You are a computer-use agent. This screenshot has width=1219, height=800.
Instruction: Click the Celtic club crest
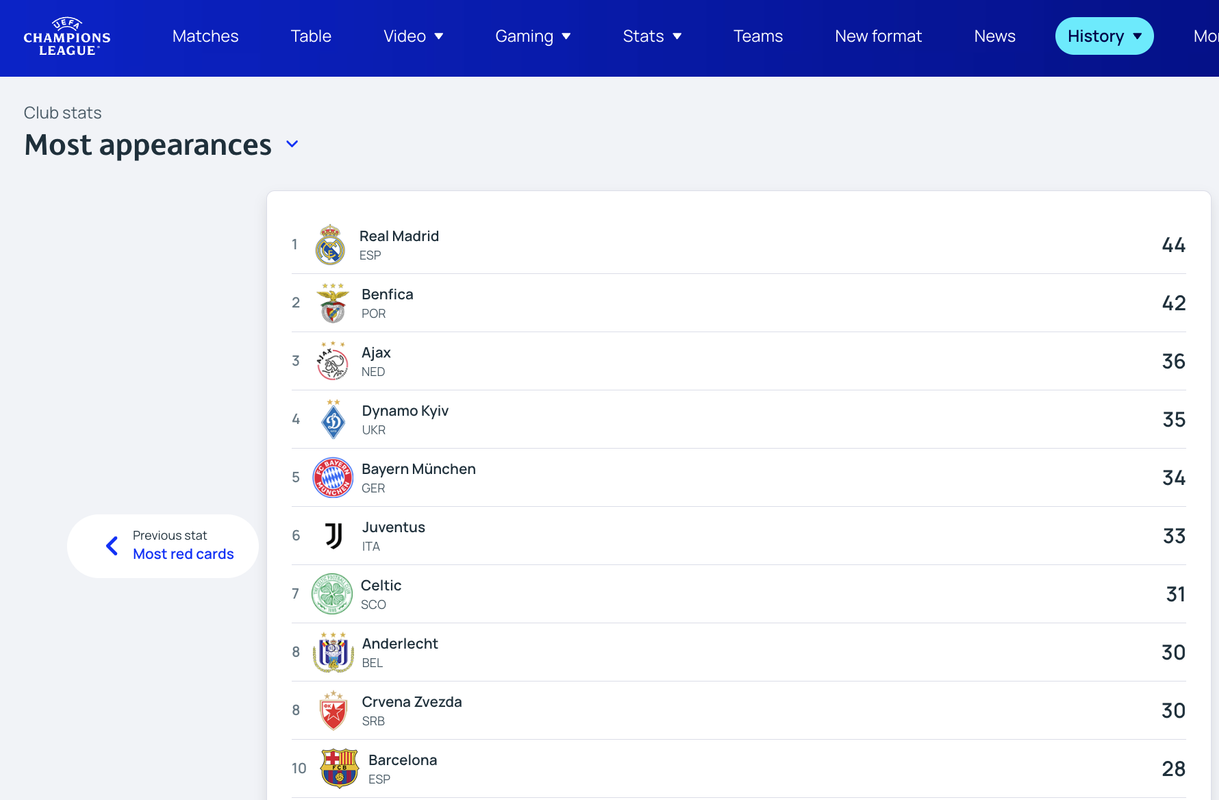332,594
